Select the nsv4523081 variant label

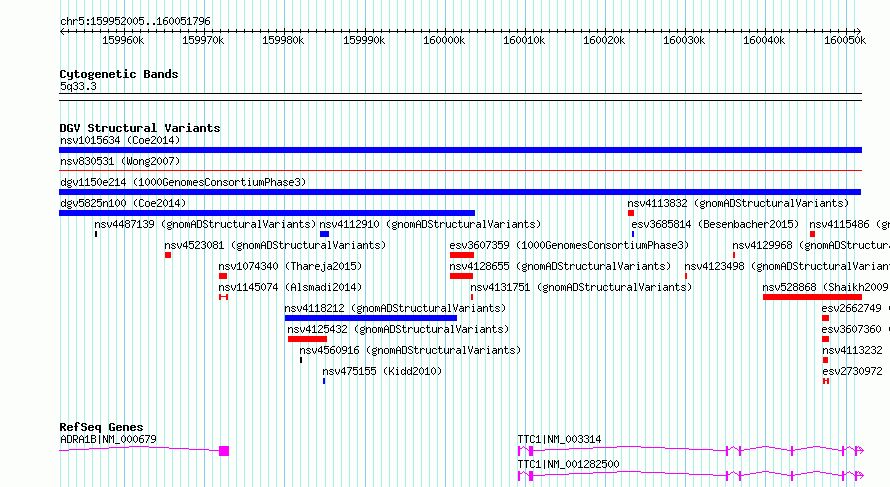[275, 245]
